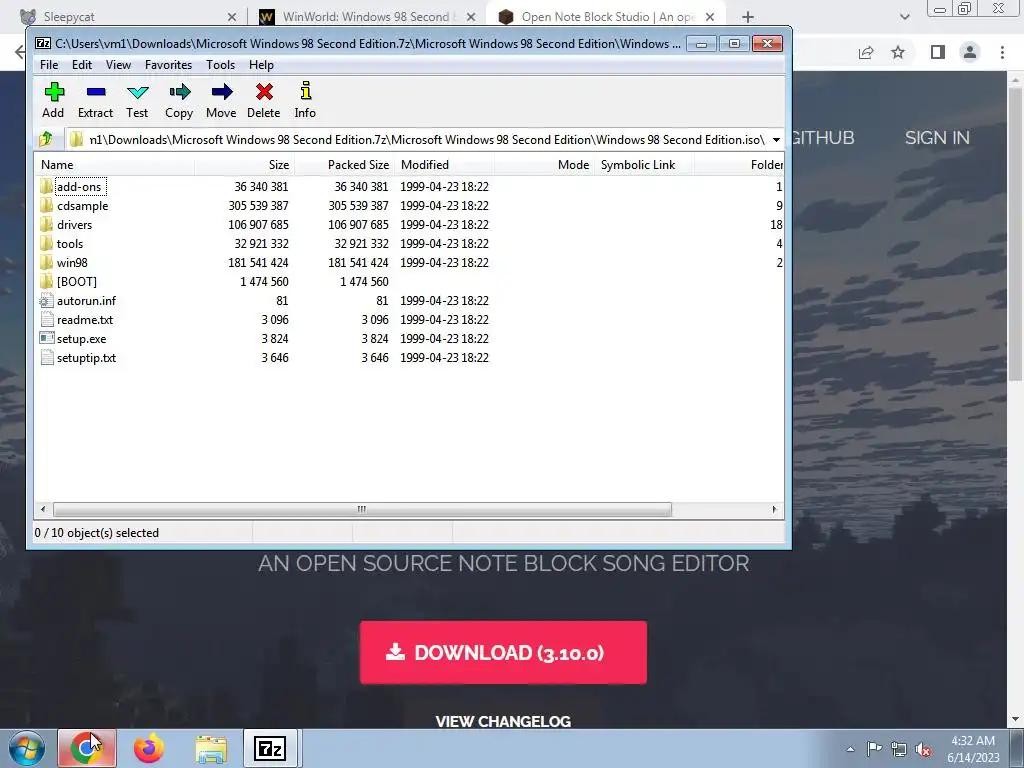Open the Tools menu

pos(220,65)
